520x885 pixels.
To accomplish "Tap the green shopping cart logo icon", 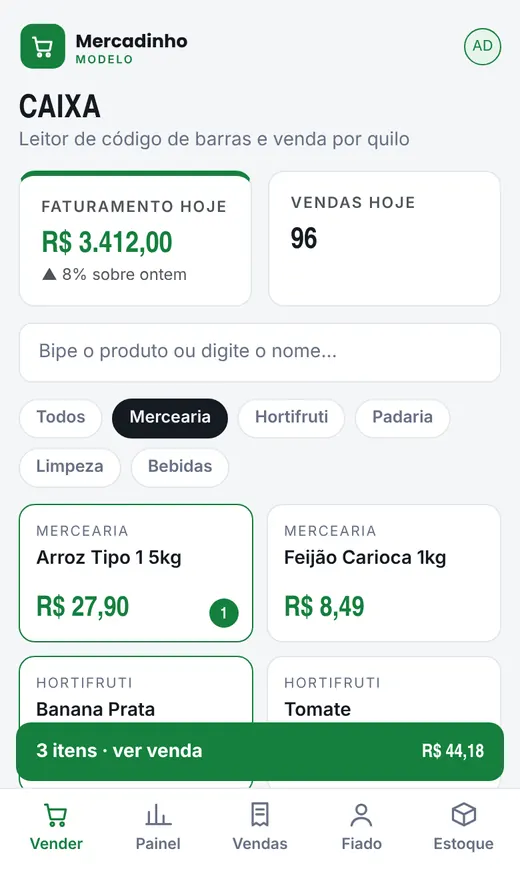I will click(43, 46).
